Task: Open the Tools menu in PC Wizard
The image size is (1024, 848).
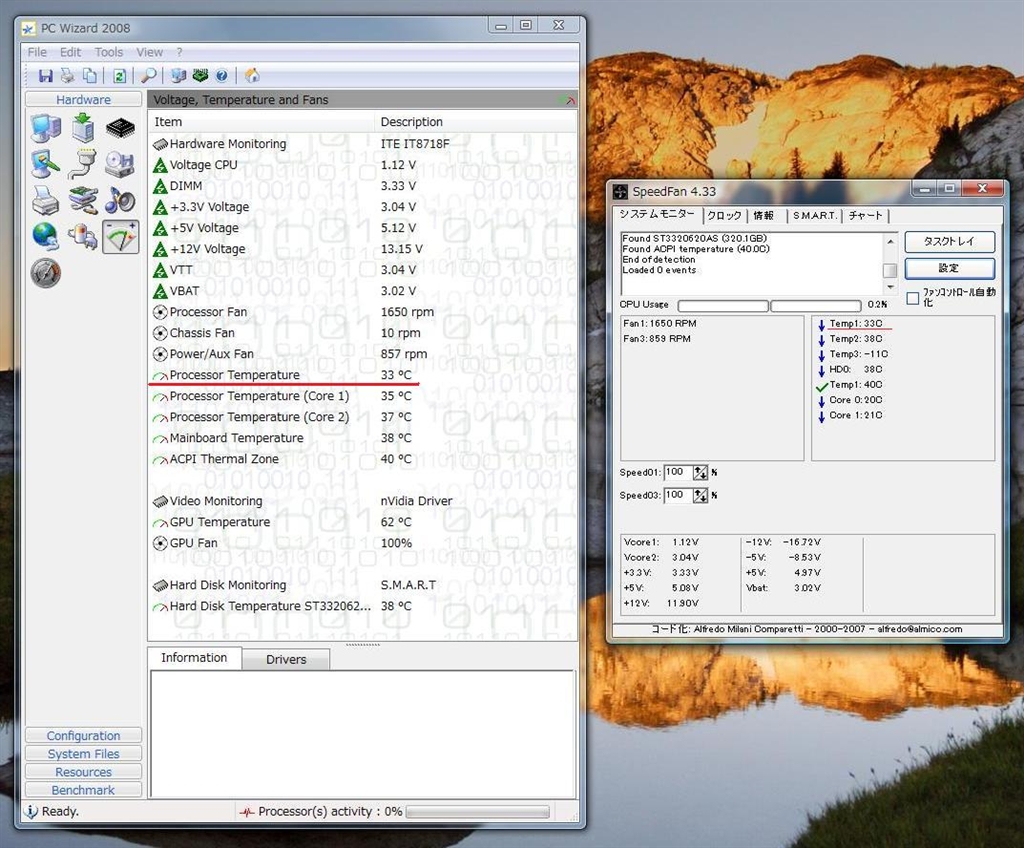Action: pos(109,52)
